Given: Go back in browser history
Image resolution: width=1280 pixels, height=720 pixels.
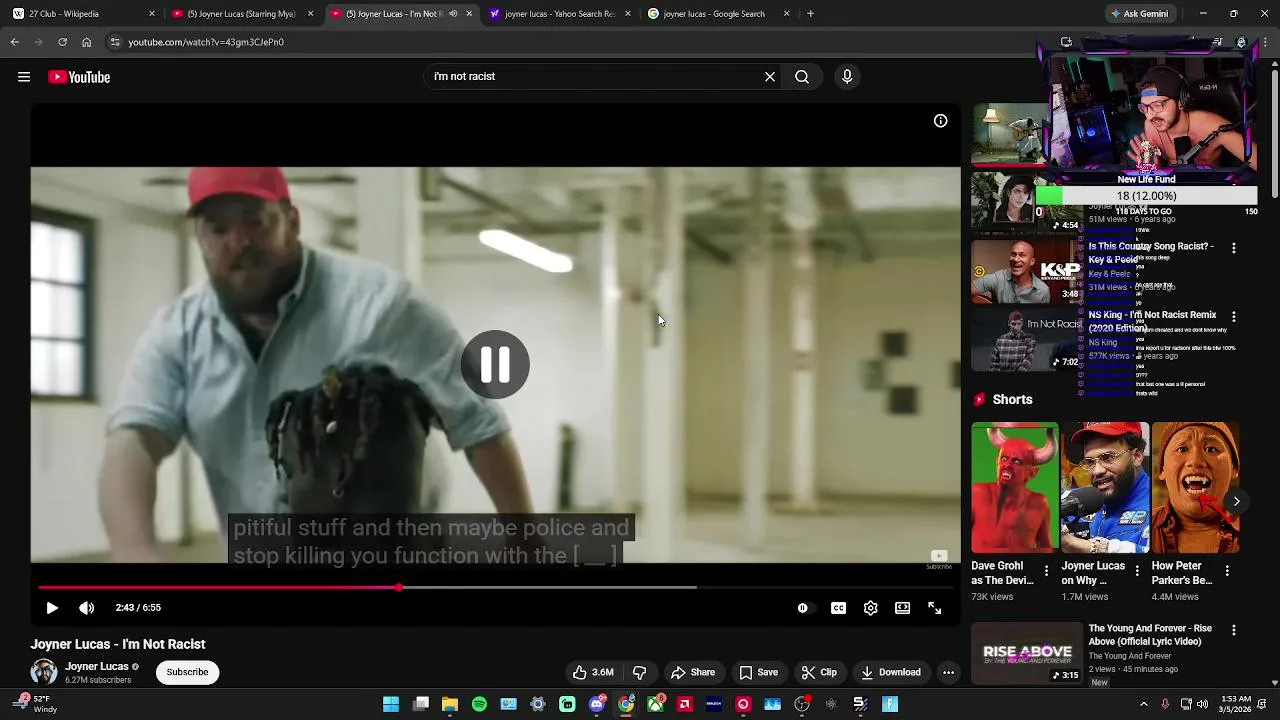Looking at the screenshot, I should click(14, 42).
